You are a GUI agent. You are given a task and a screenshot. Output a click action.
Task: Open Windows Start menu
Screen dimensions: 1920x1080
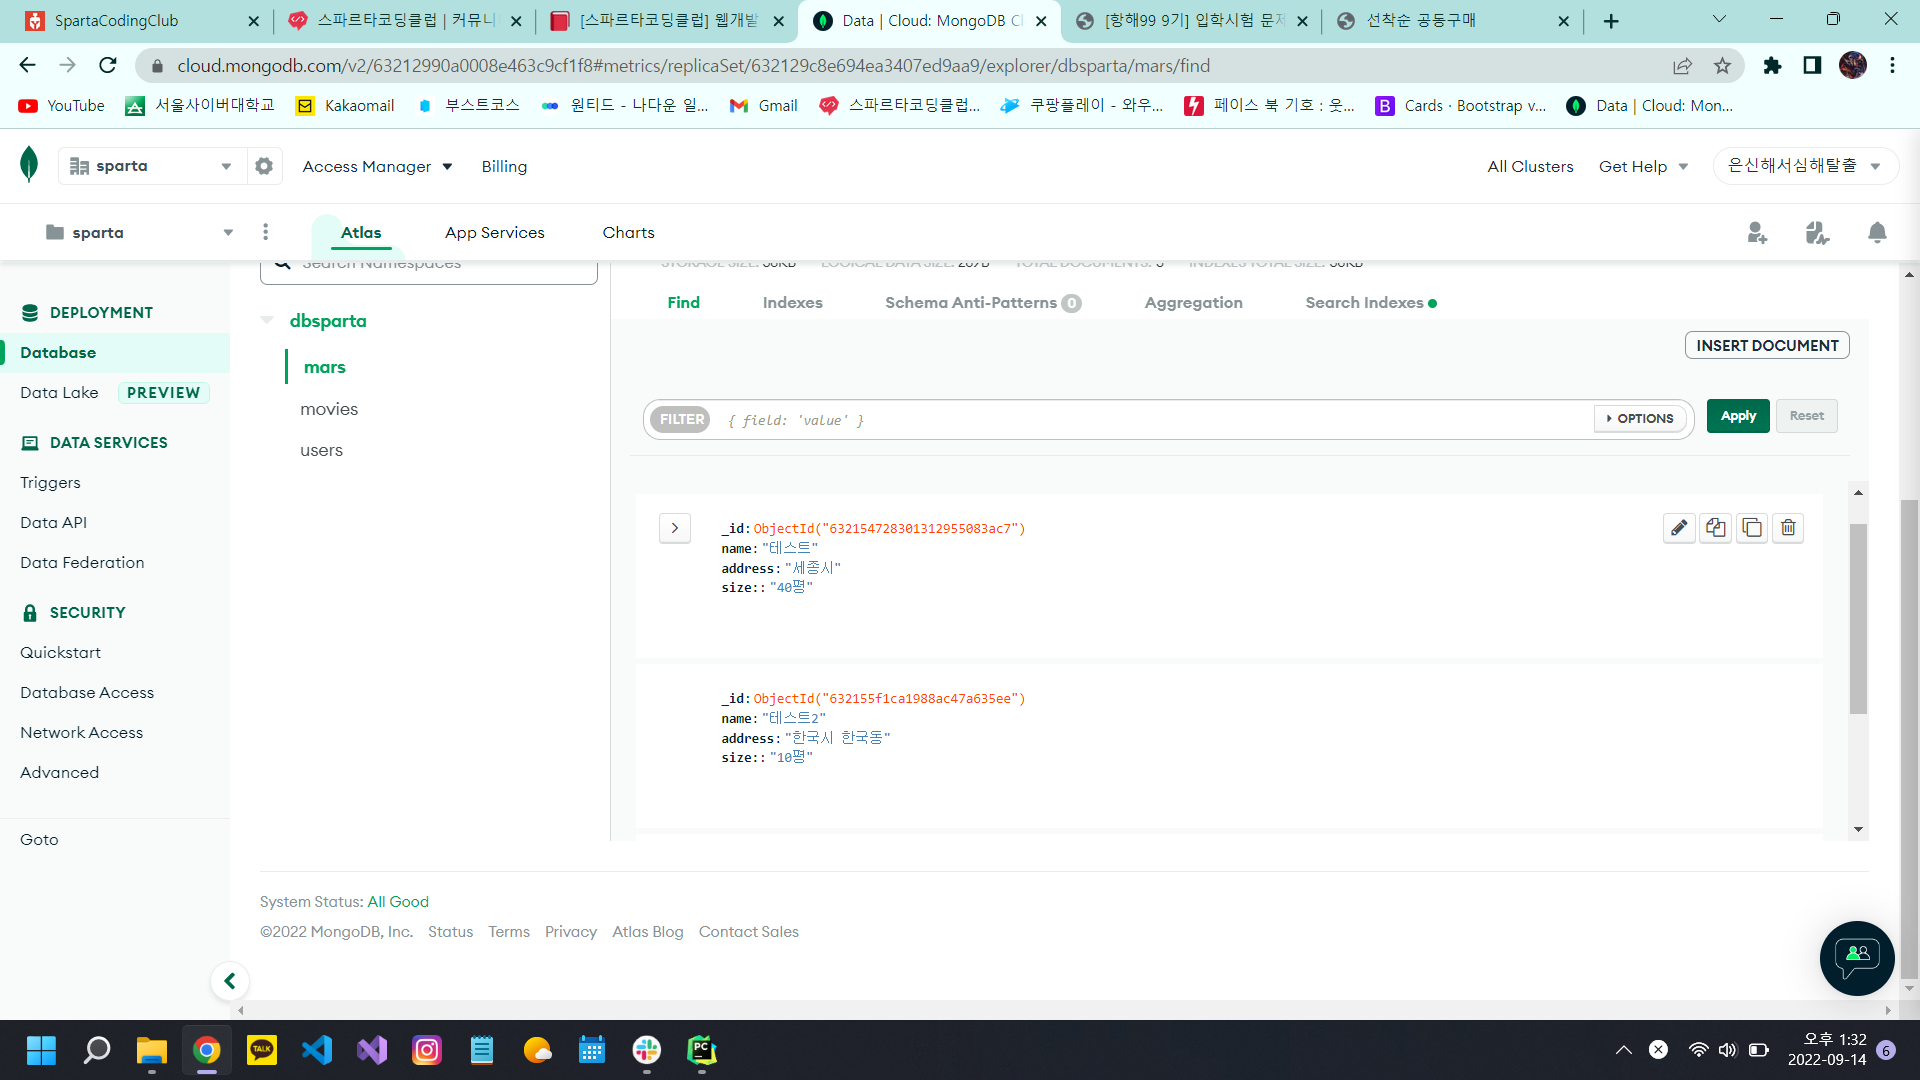pyautogui.click(x=41, y=1050)
